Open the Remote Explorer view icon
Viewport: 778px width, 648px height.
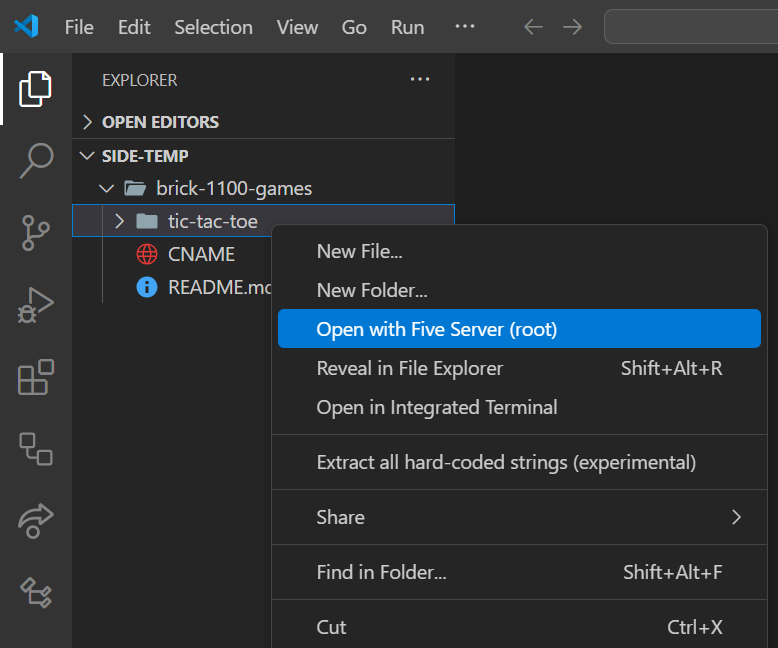point(36,449)
